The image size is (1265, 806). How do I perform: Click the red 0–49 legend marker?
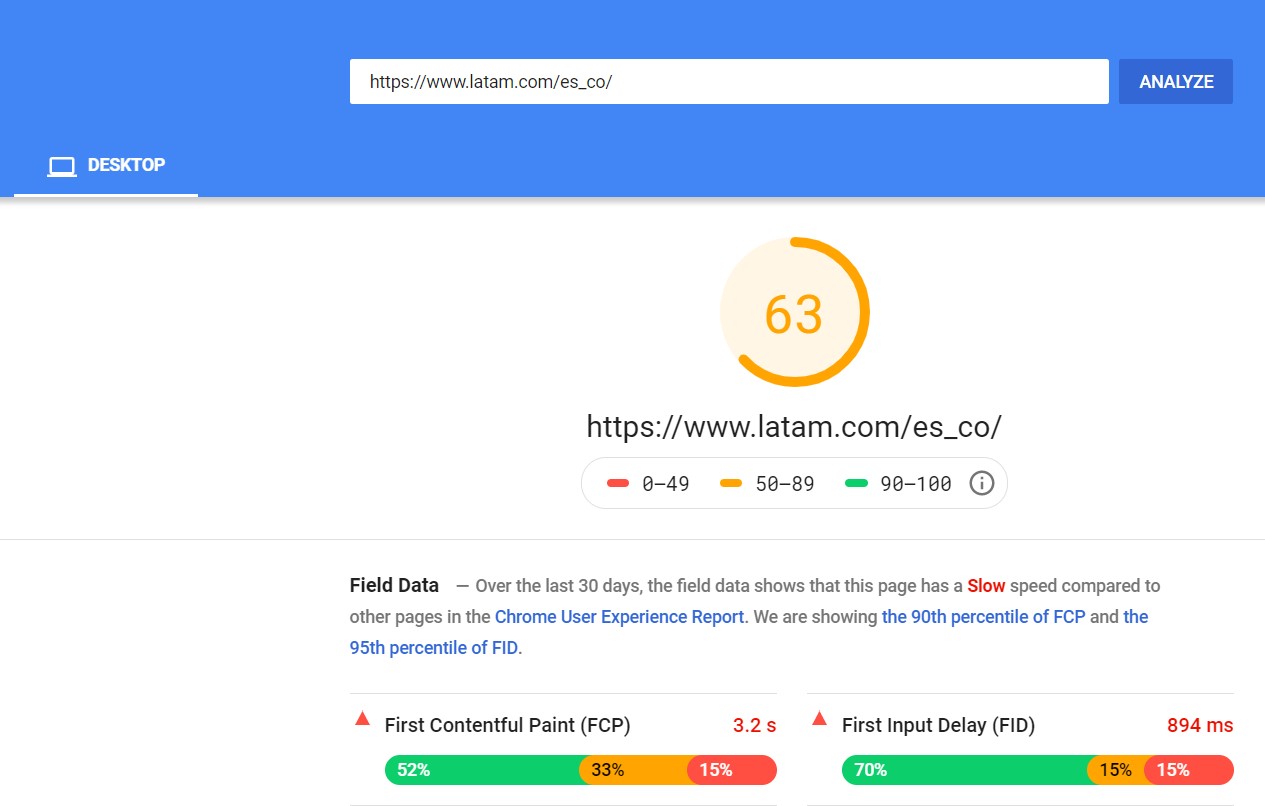[618, 484]
